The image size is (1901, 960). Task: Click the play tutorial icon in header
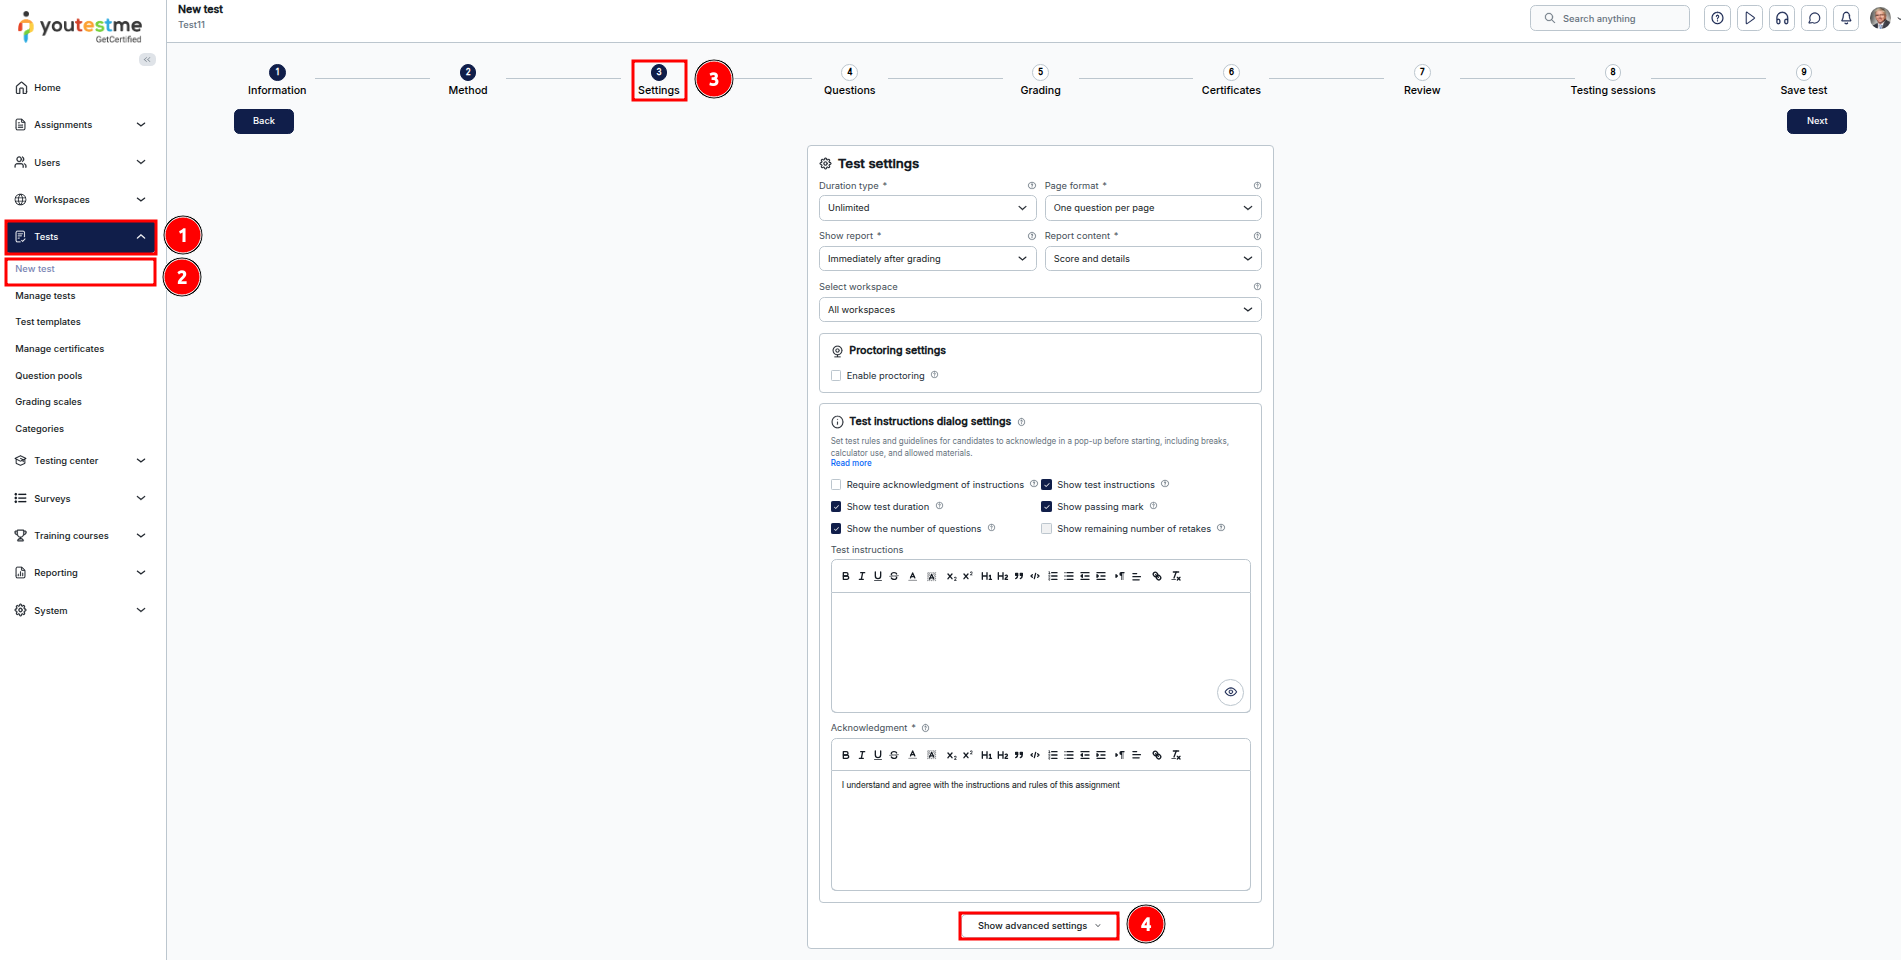[x=1750, y=18]
